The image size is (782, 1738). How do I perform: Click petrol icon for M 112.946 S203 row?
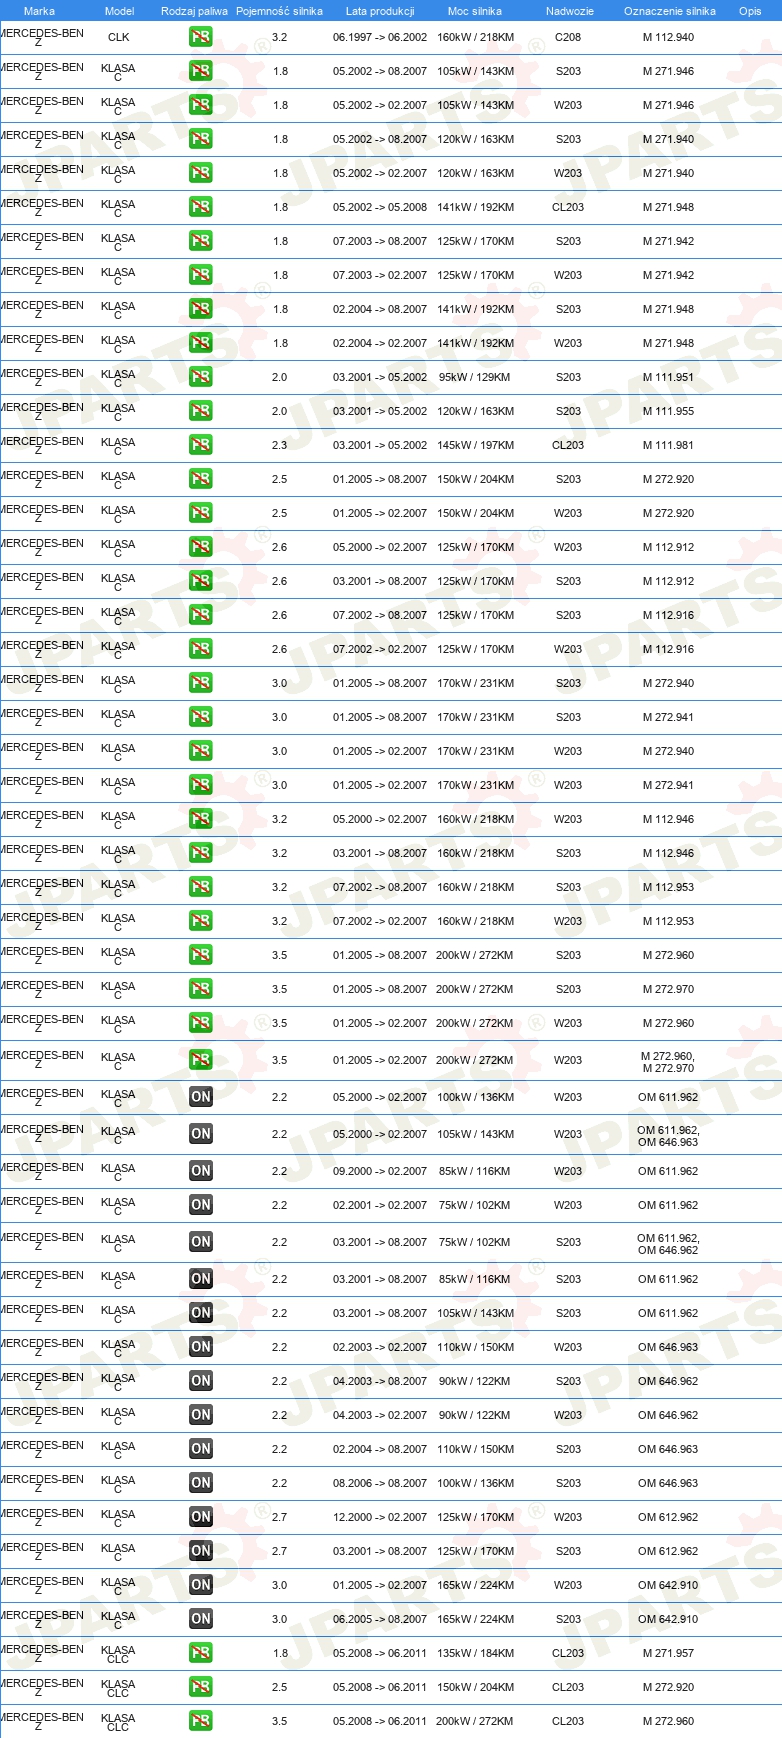[201, 853]
